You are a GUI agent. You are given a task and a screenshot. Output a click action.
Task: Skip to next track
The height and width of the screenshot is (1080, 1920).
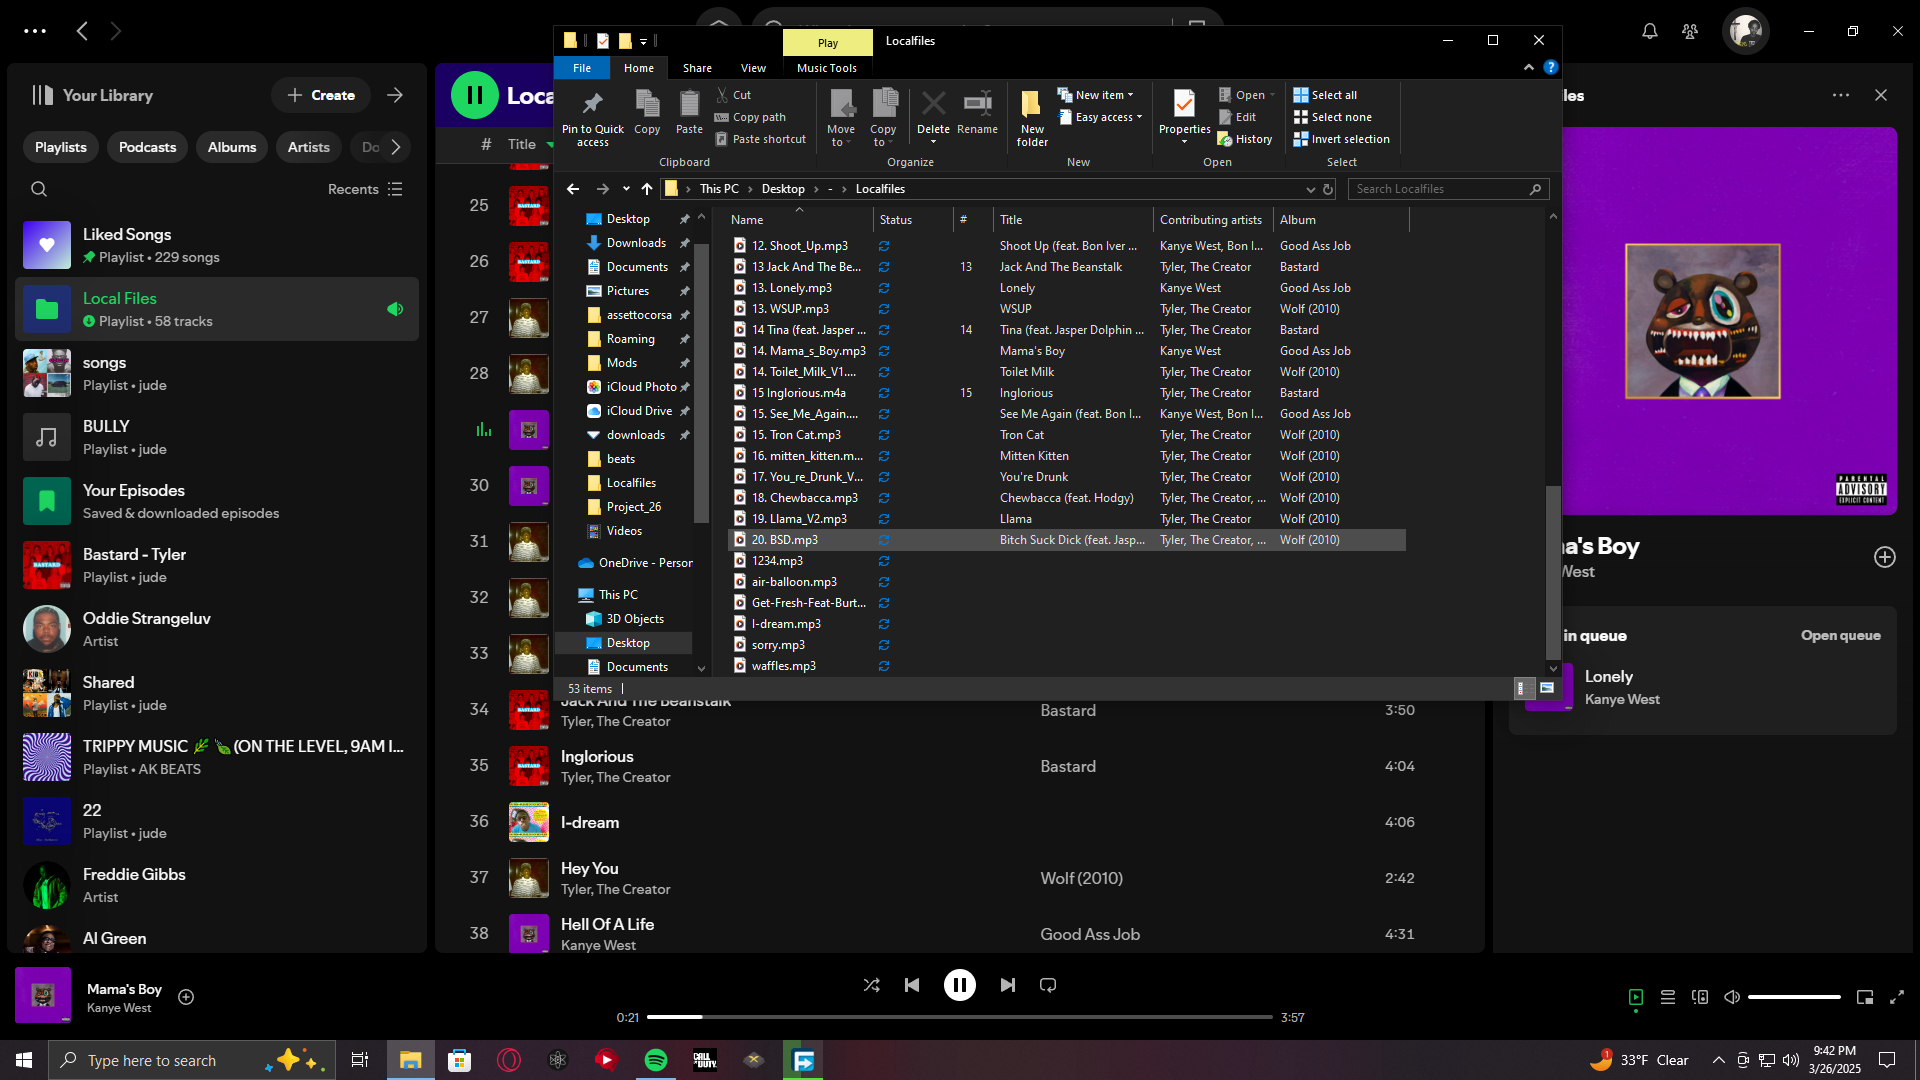click(x=1007, y=985)
